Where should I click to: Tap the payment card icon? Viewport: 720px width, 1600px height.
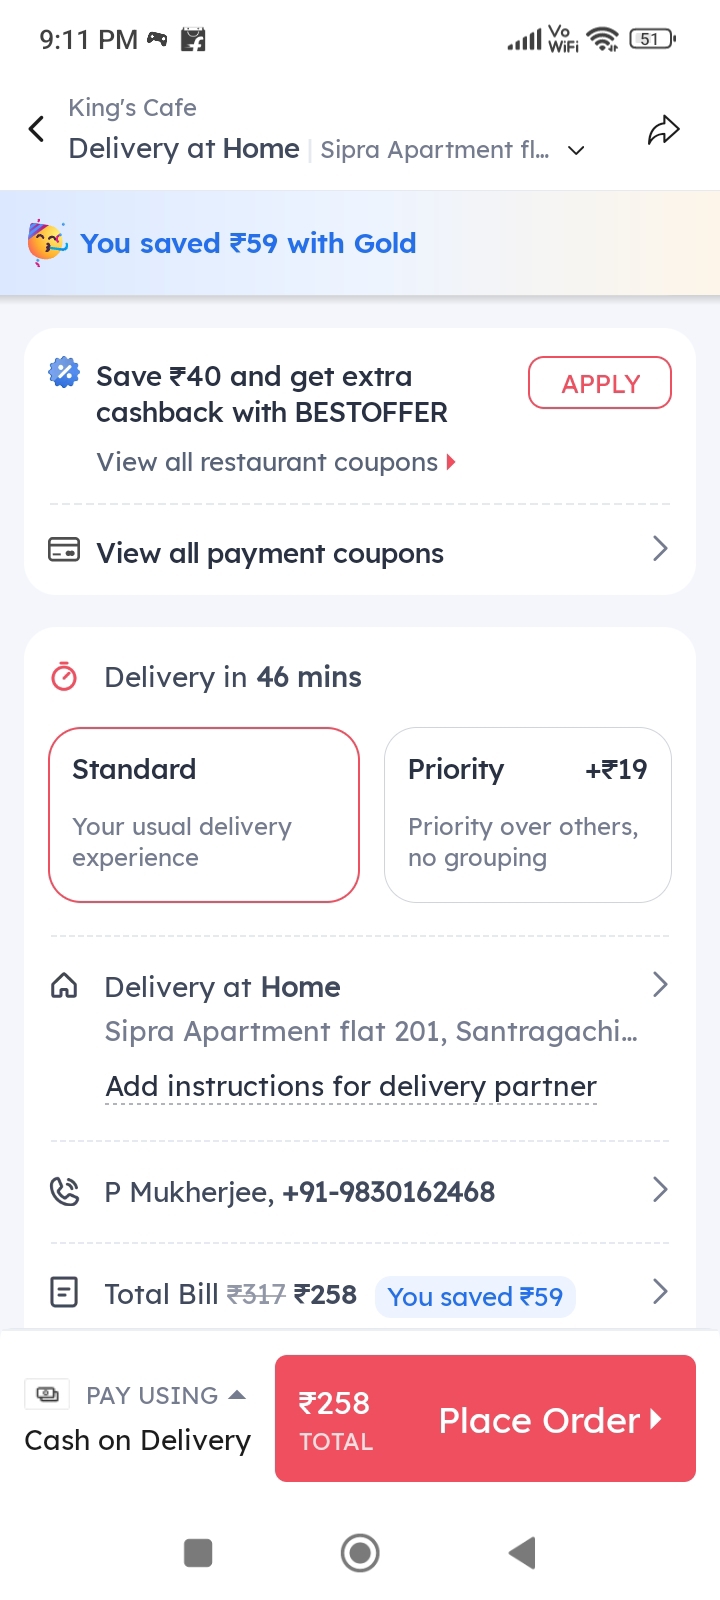pyautogui.click(x=64, y=551)
